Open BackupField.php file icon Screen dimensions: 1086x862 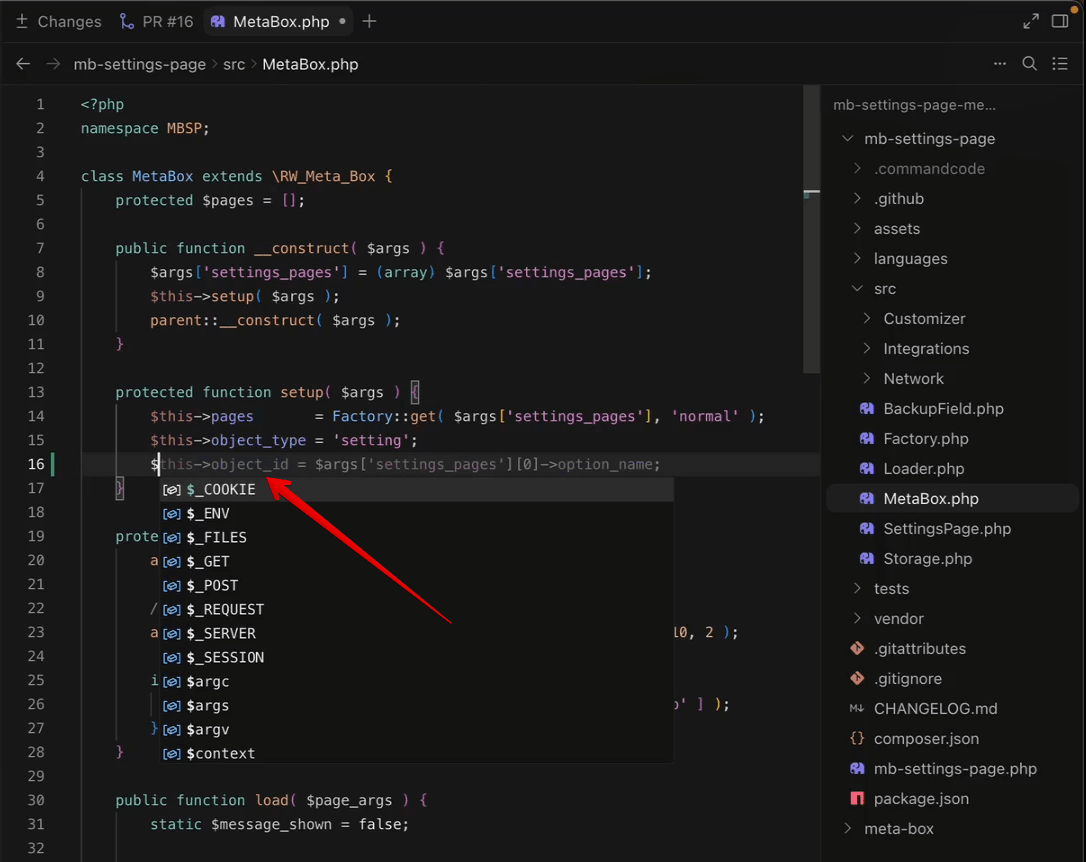(x=866, y=408)
